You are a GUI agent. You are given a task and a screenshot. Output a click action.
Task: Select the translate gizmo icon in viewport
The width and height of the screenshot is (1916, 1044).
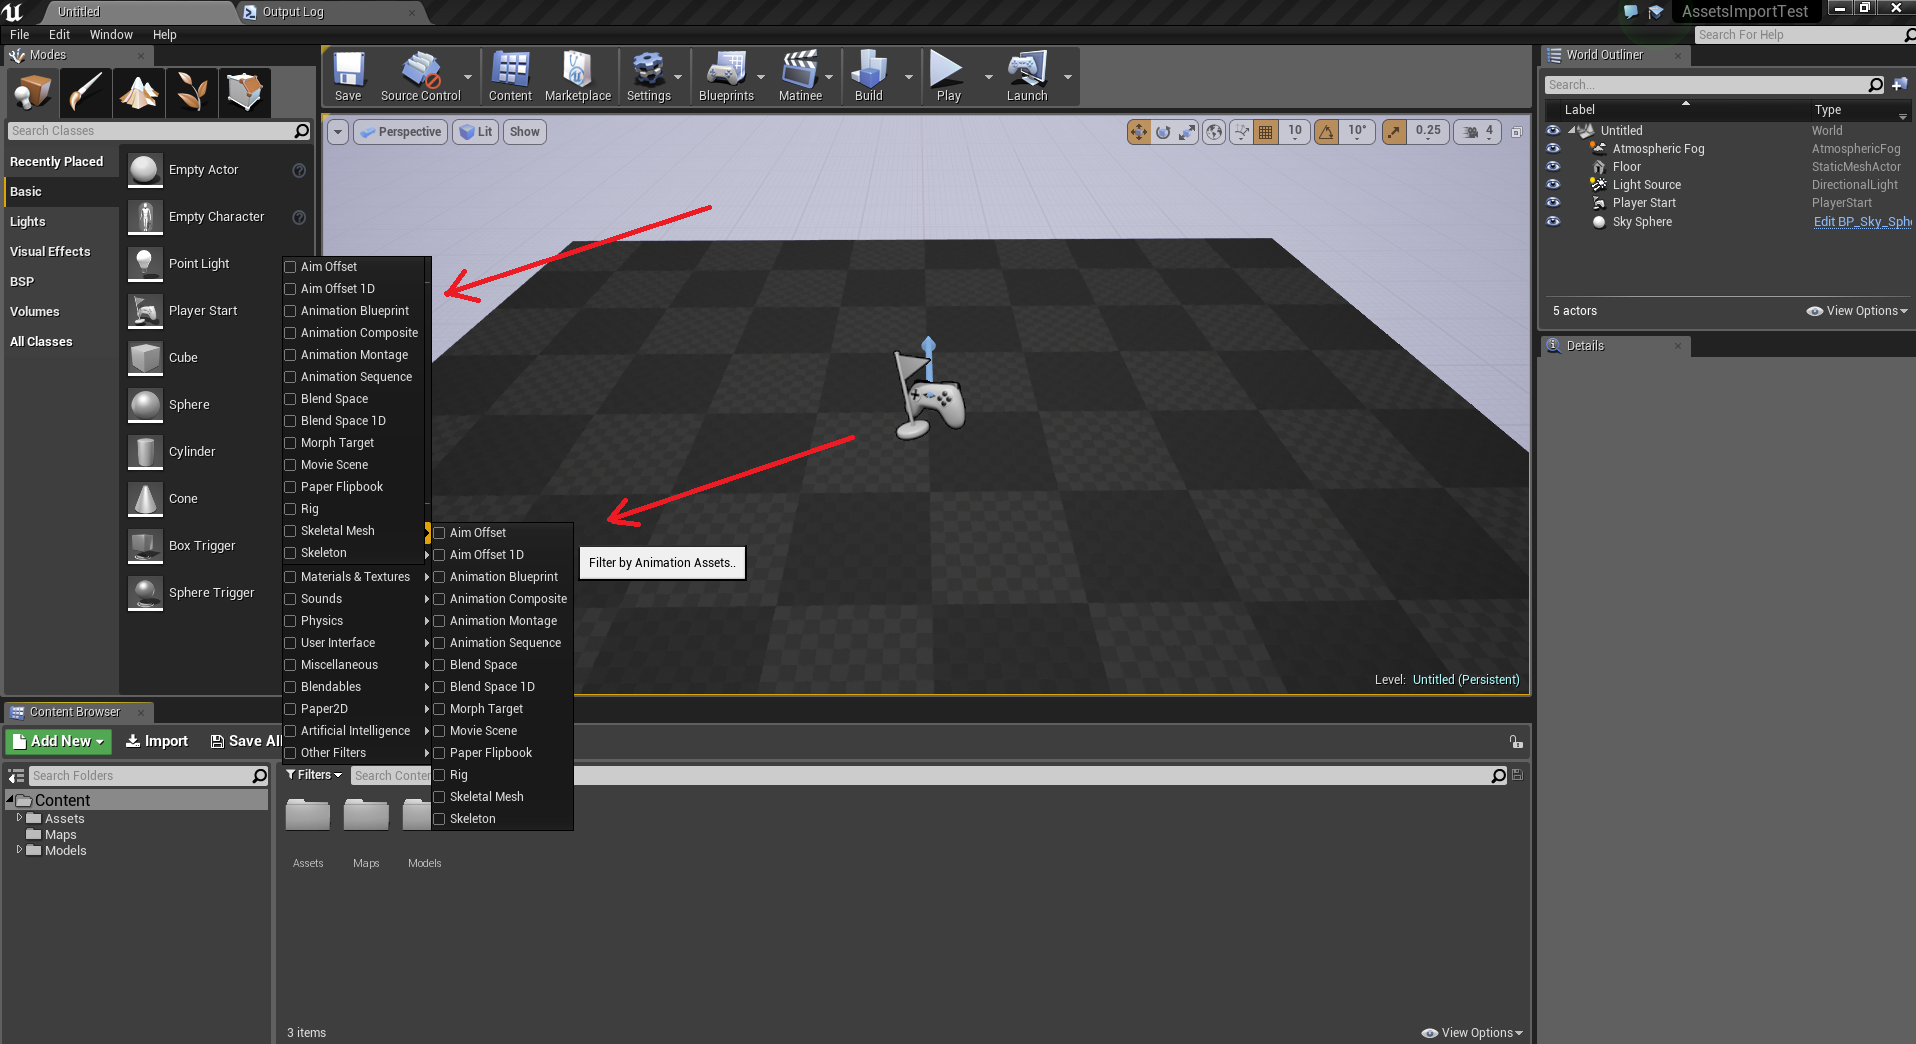click(1139, 132)
